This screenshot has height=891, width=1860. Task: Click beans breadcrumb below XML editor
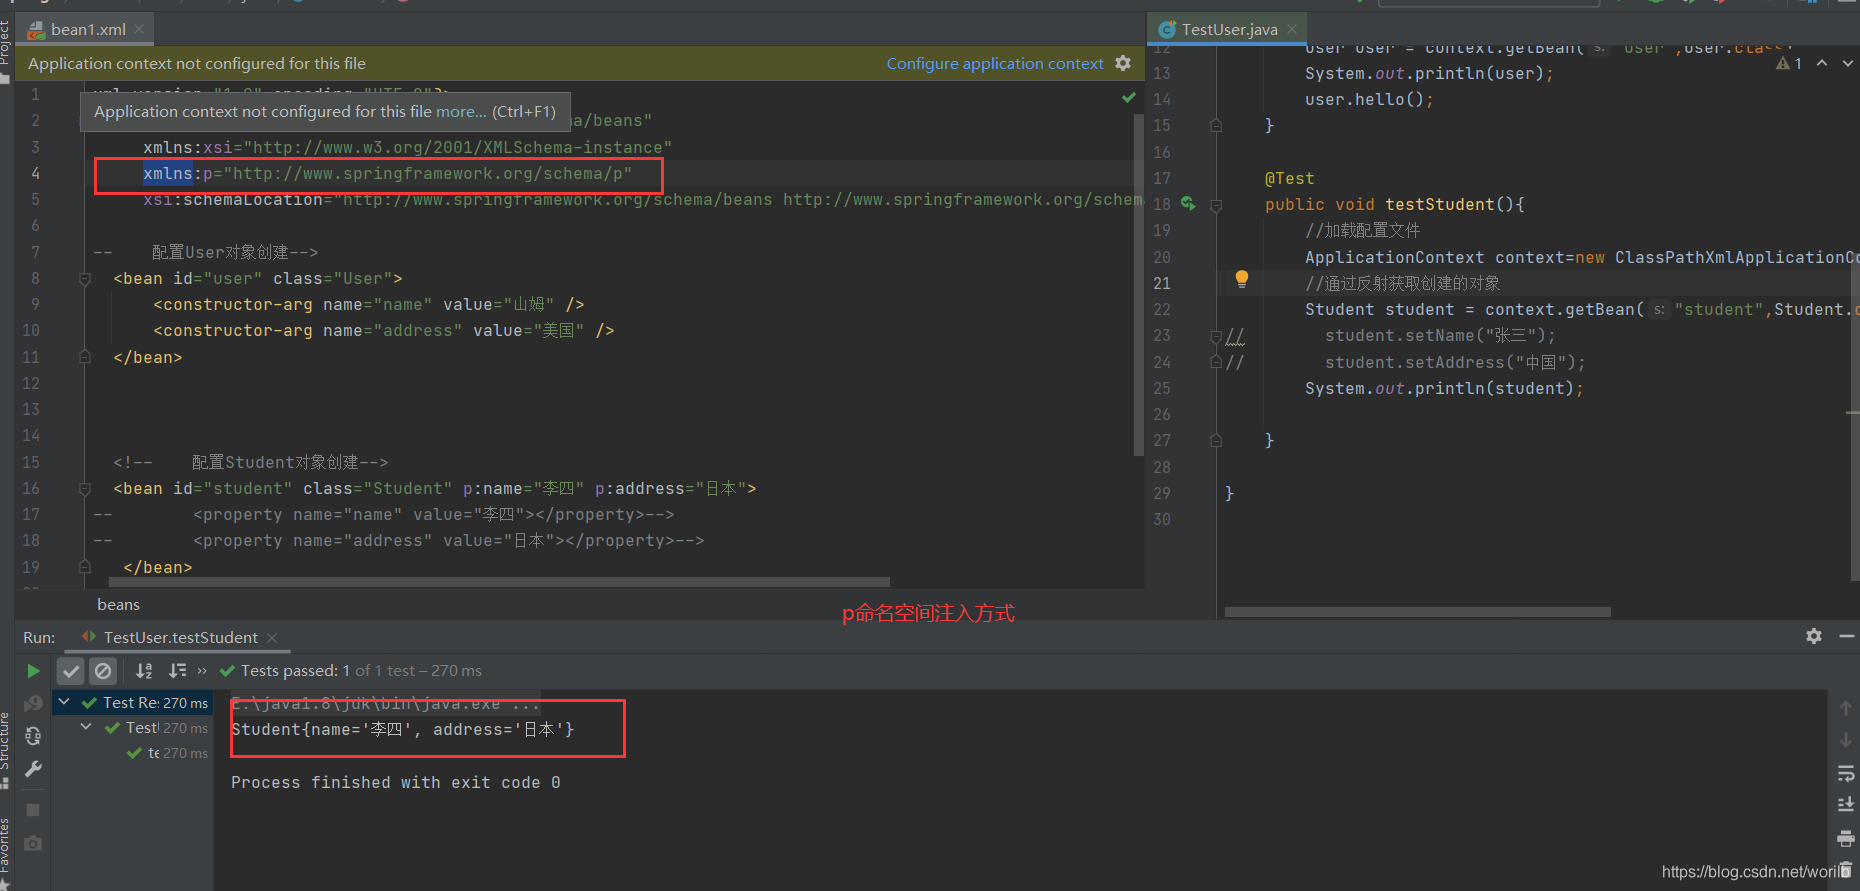point(118,604)
